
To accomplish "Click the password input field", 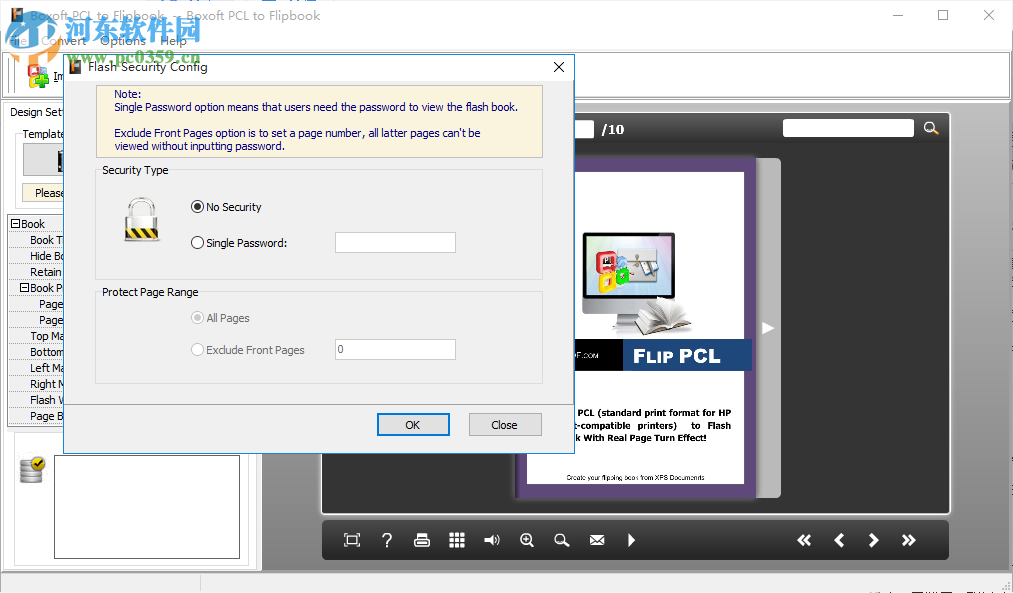I will click(395, 242).
